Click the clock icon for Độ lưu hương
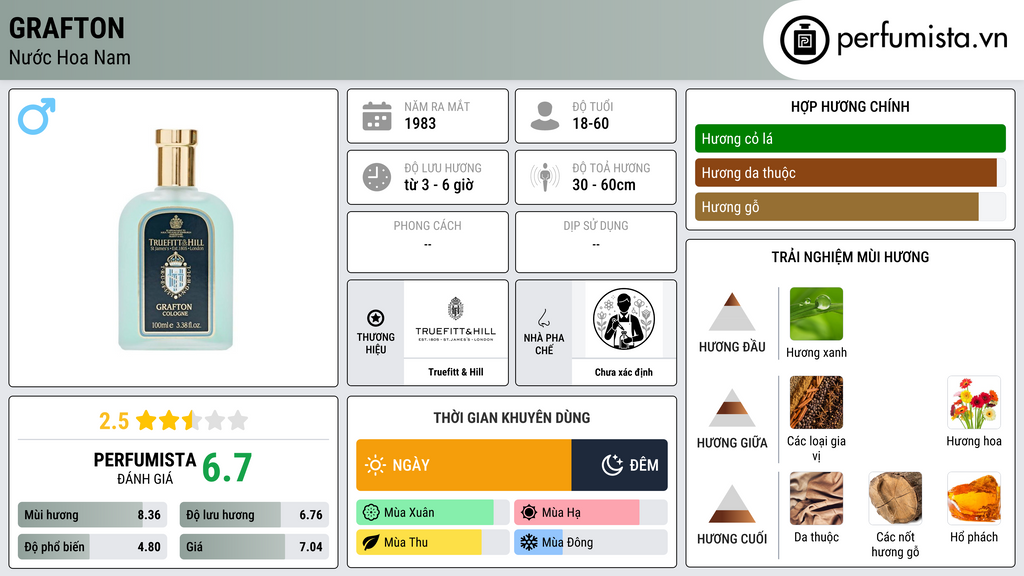The height and width of the screenshot is (576, 1024). coord(377,177)
